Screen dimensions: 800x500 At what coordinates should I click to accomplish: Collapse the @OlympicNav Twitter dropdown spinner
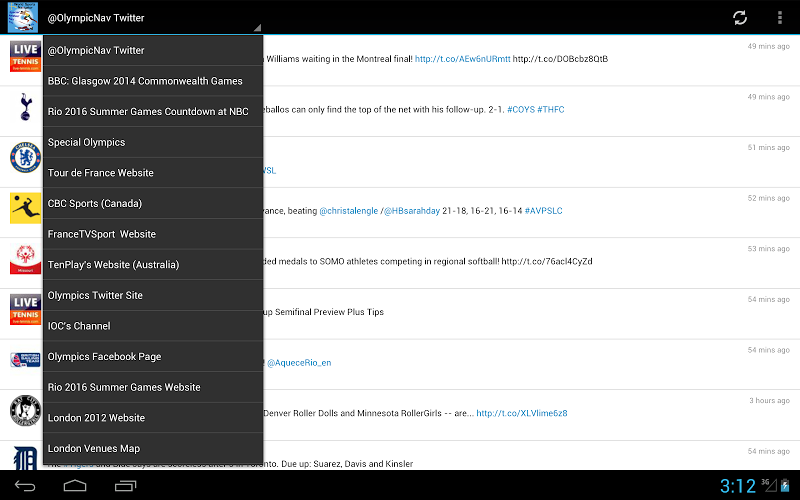point(152,18)
